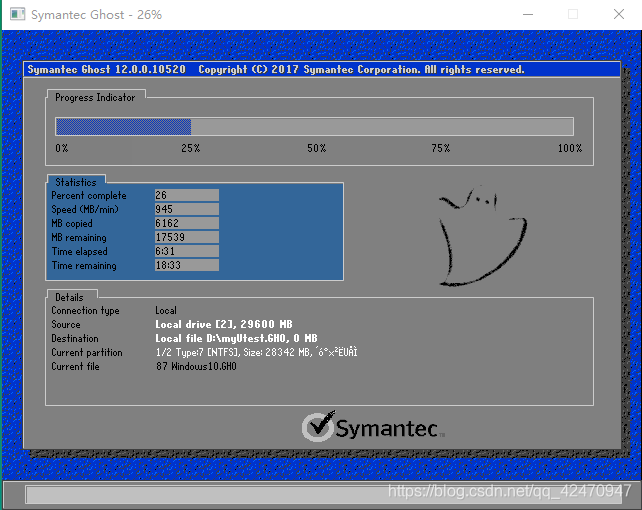Image resolution: width=642 pixels, height=510 pixels.
Task: Click the Ghost mascot drawing
Action: pyautogui.click(x=483, y=236)
